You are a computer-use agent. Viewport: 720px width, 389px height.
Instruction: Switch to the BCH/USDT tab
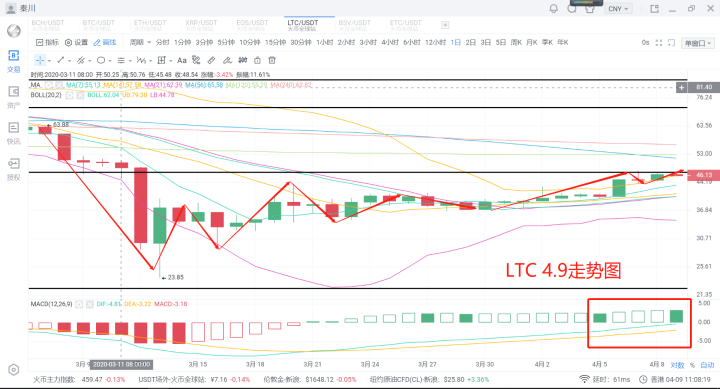47,25
